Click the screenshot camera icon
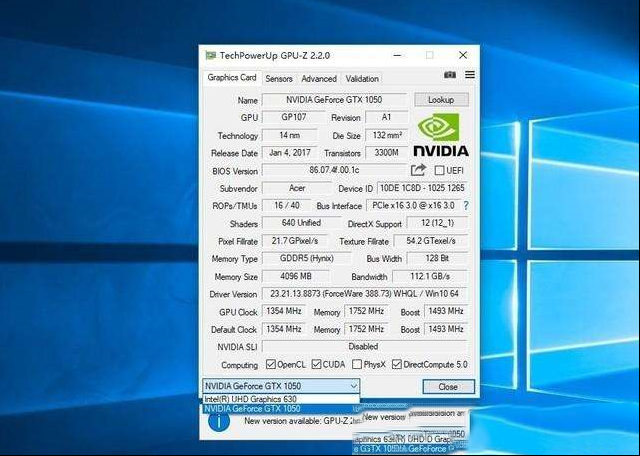This screenshot has height=456, width=640. pyautogui.click(x=450, y=75)
